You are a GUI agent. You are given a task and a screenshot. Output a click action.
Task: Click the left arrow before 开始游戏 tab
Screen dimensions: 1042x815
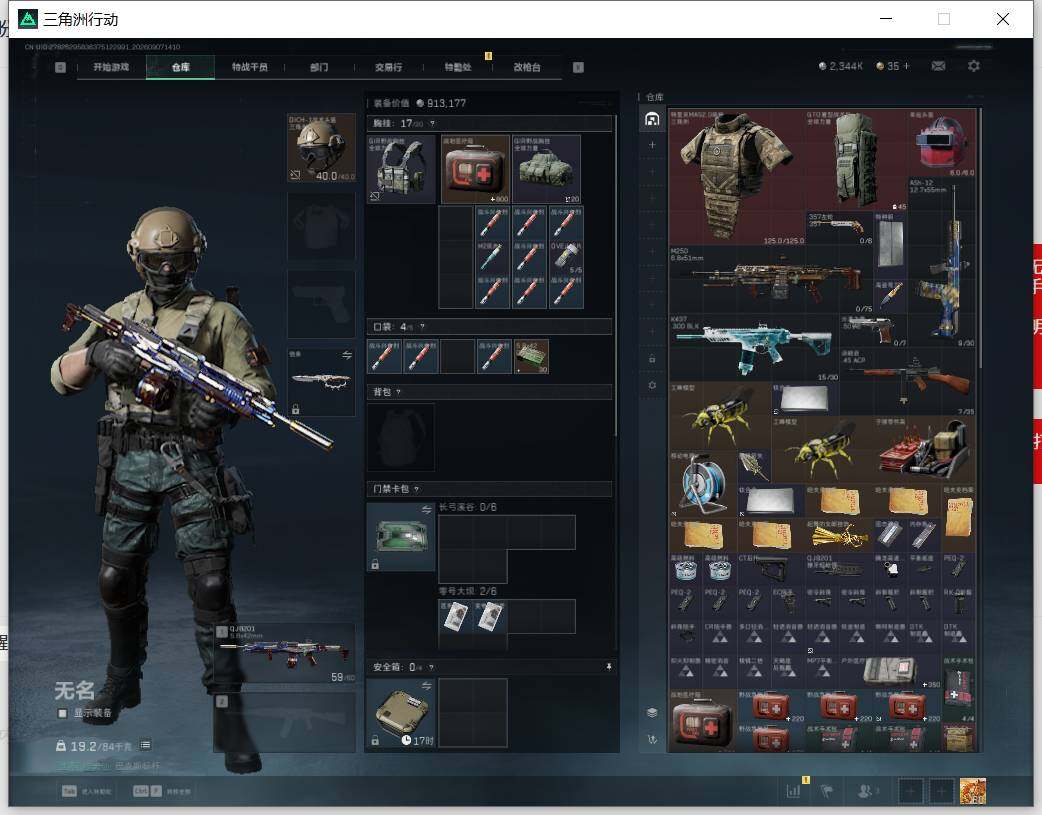(60, 67)
